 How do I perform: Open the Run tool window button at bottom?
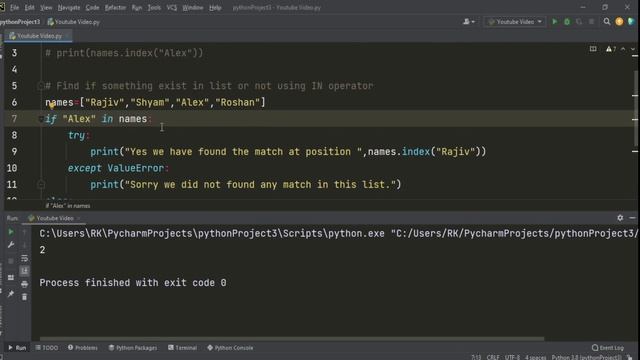click(x=17, y=348)
